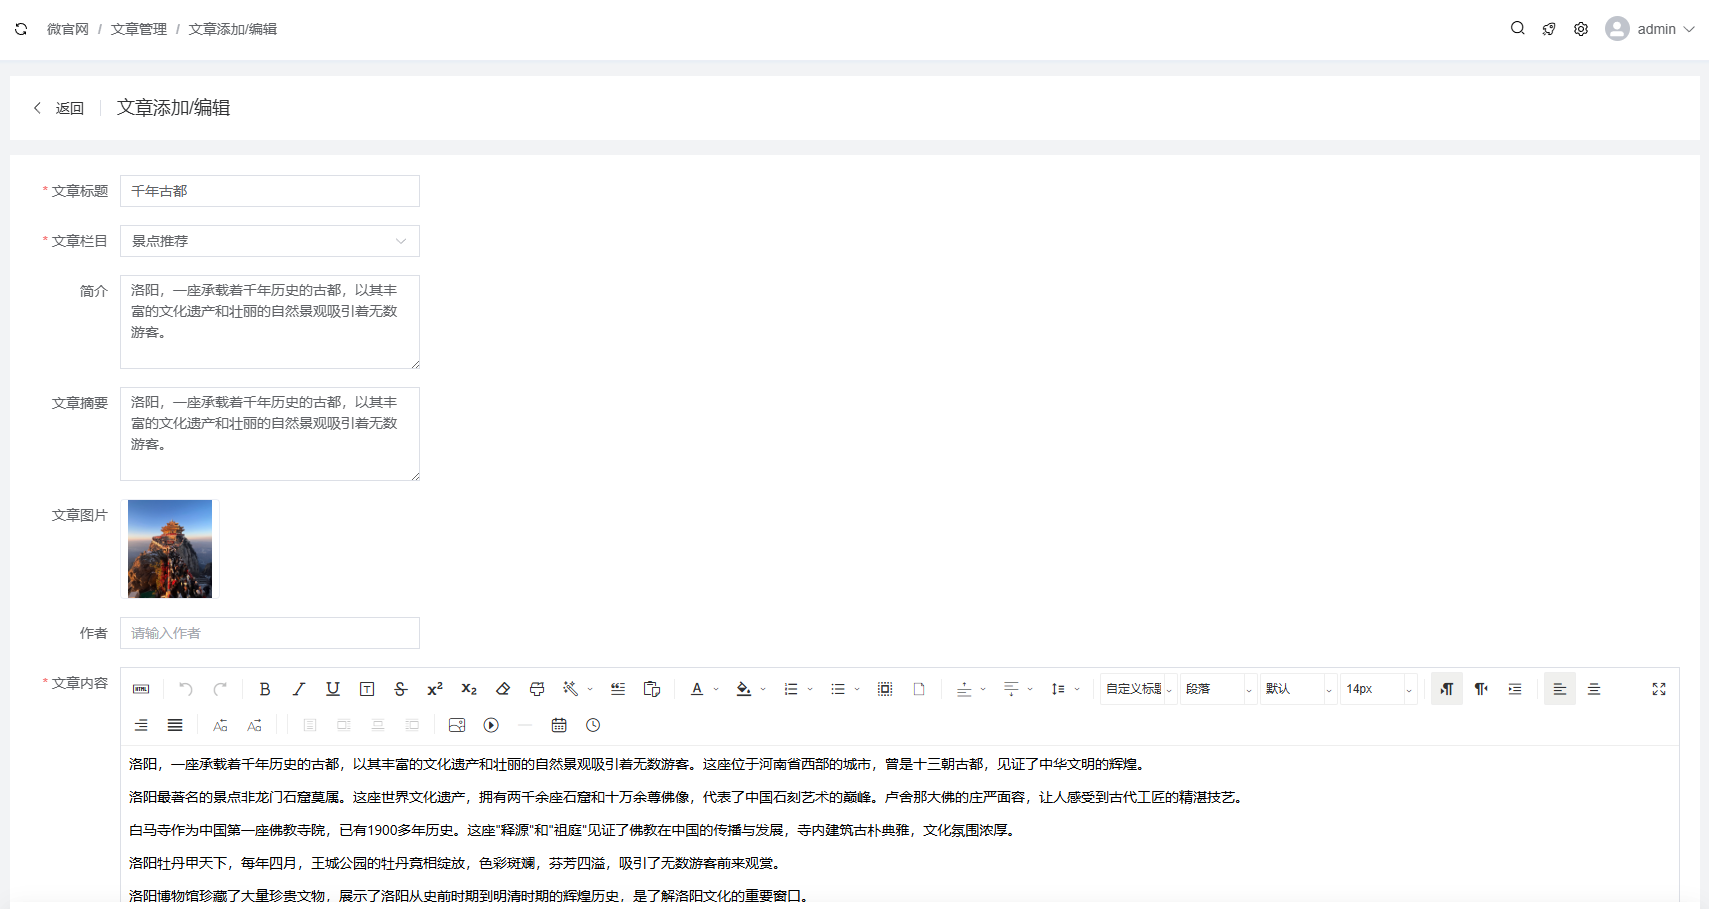The image size is (1709, 909).
Task: Click the convert to lowercase icon
Action: coord(254,725)
